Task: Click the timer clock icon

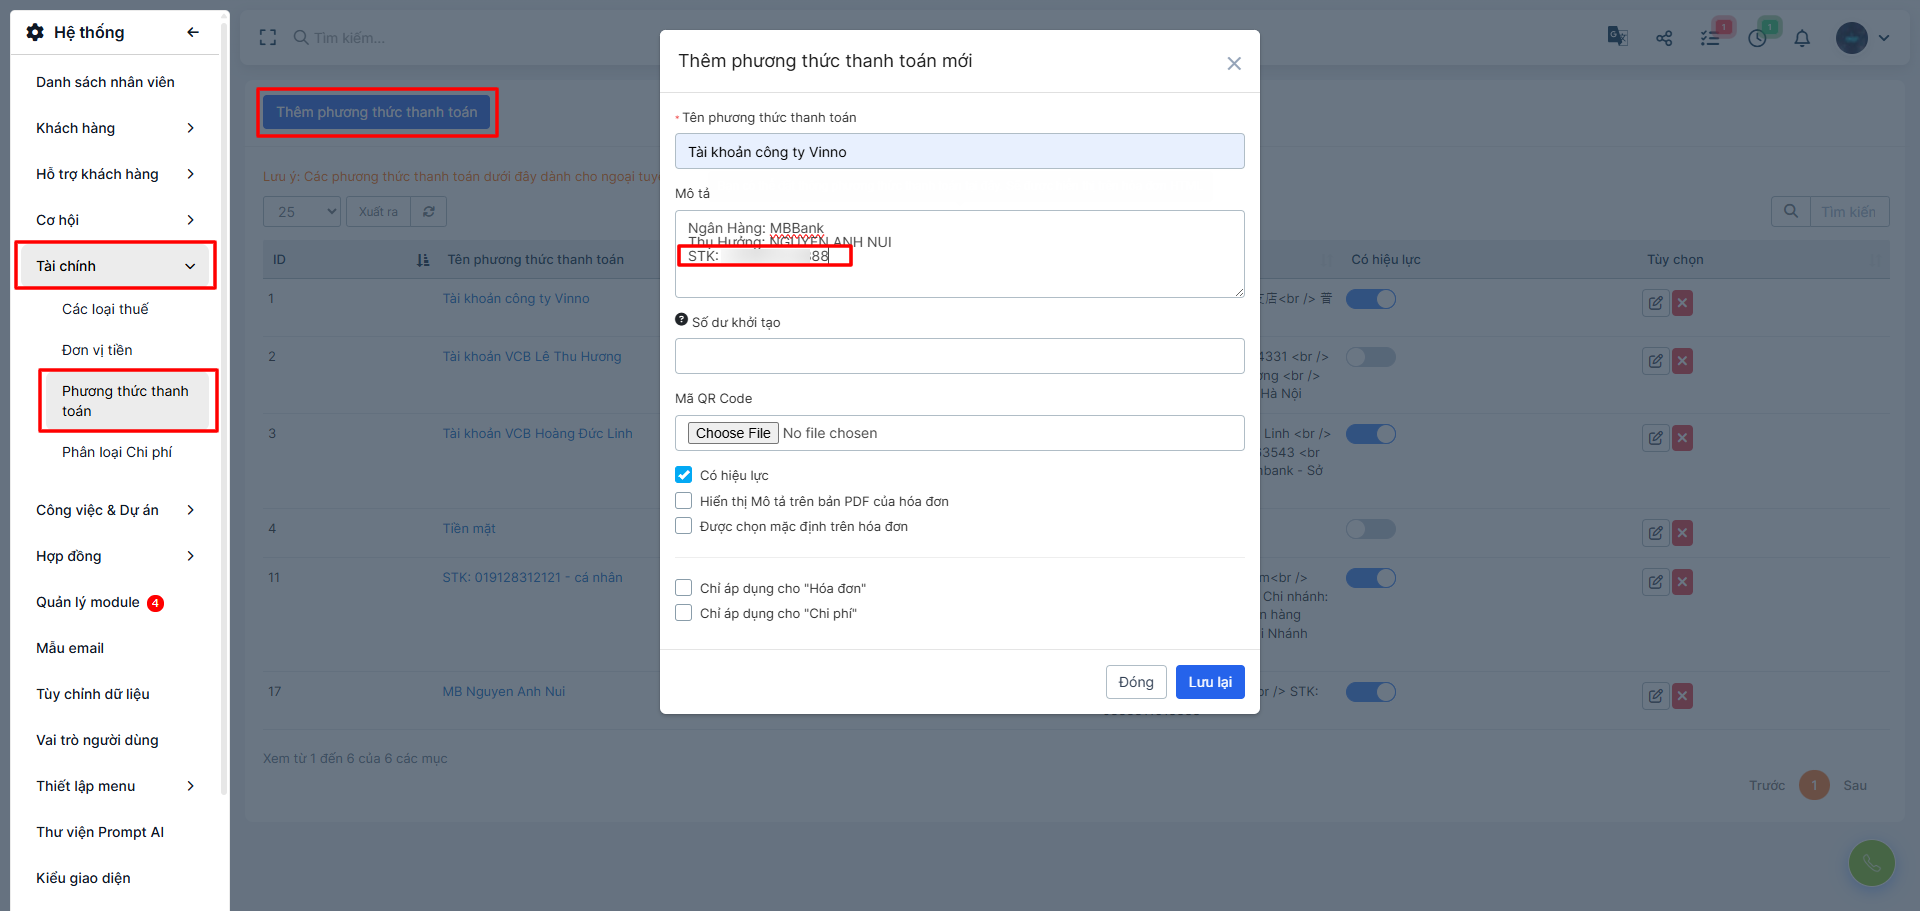Action: pos(1757,38)
